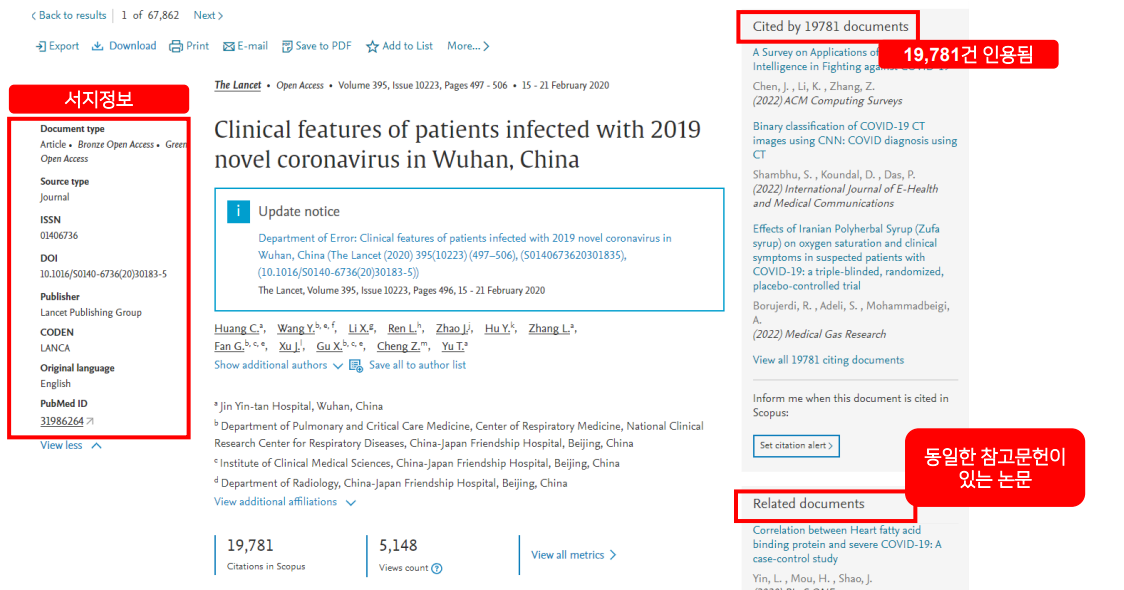Click Save all to author list
Screen dimensions: 1124x590
(416, 365)
